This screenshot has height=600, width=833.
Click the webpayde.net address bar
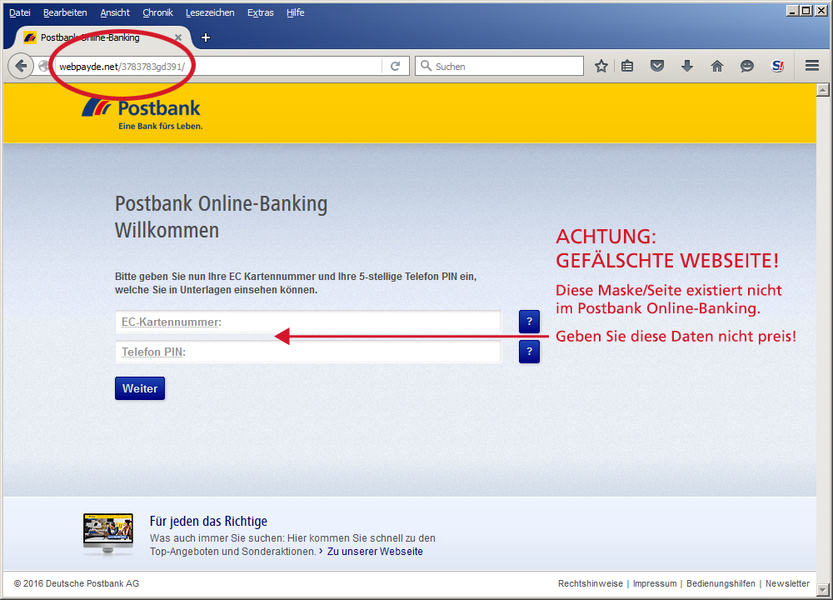coord(218,66)
